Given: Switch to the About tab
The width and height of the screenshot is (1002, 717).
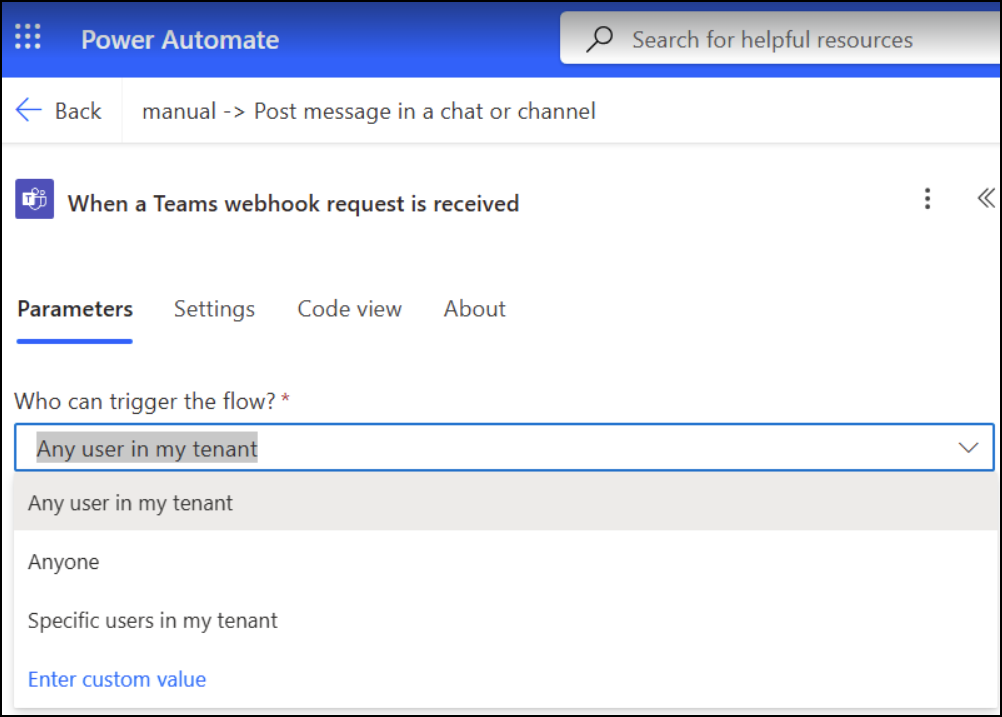Looking at the screenshot, I should tap(475, 309).
